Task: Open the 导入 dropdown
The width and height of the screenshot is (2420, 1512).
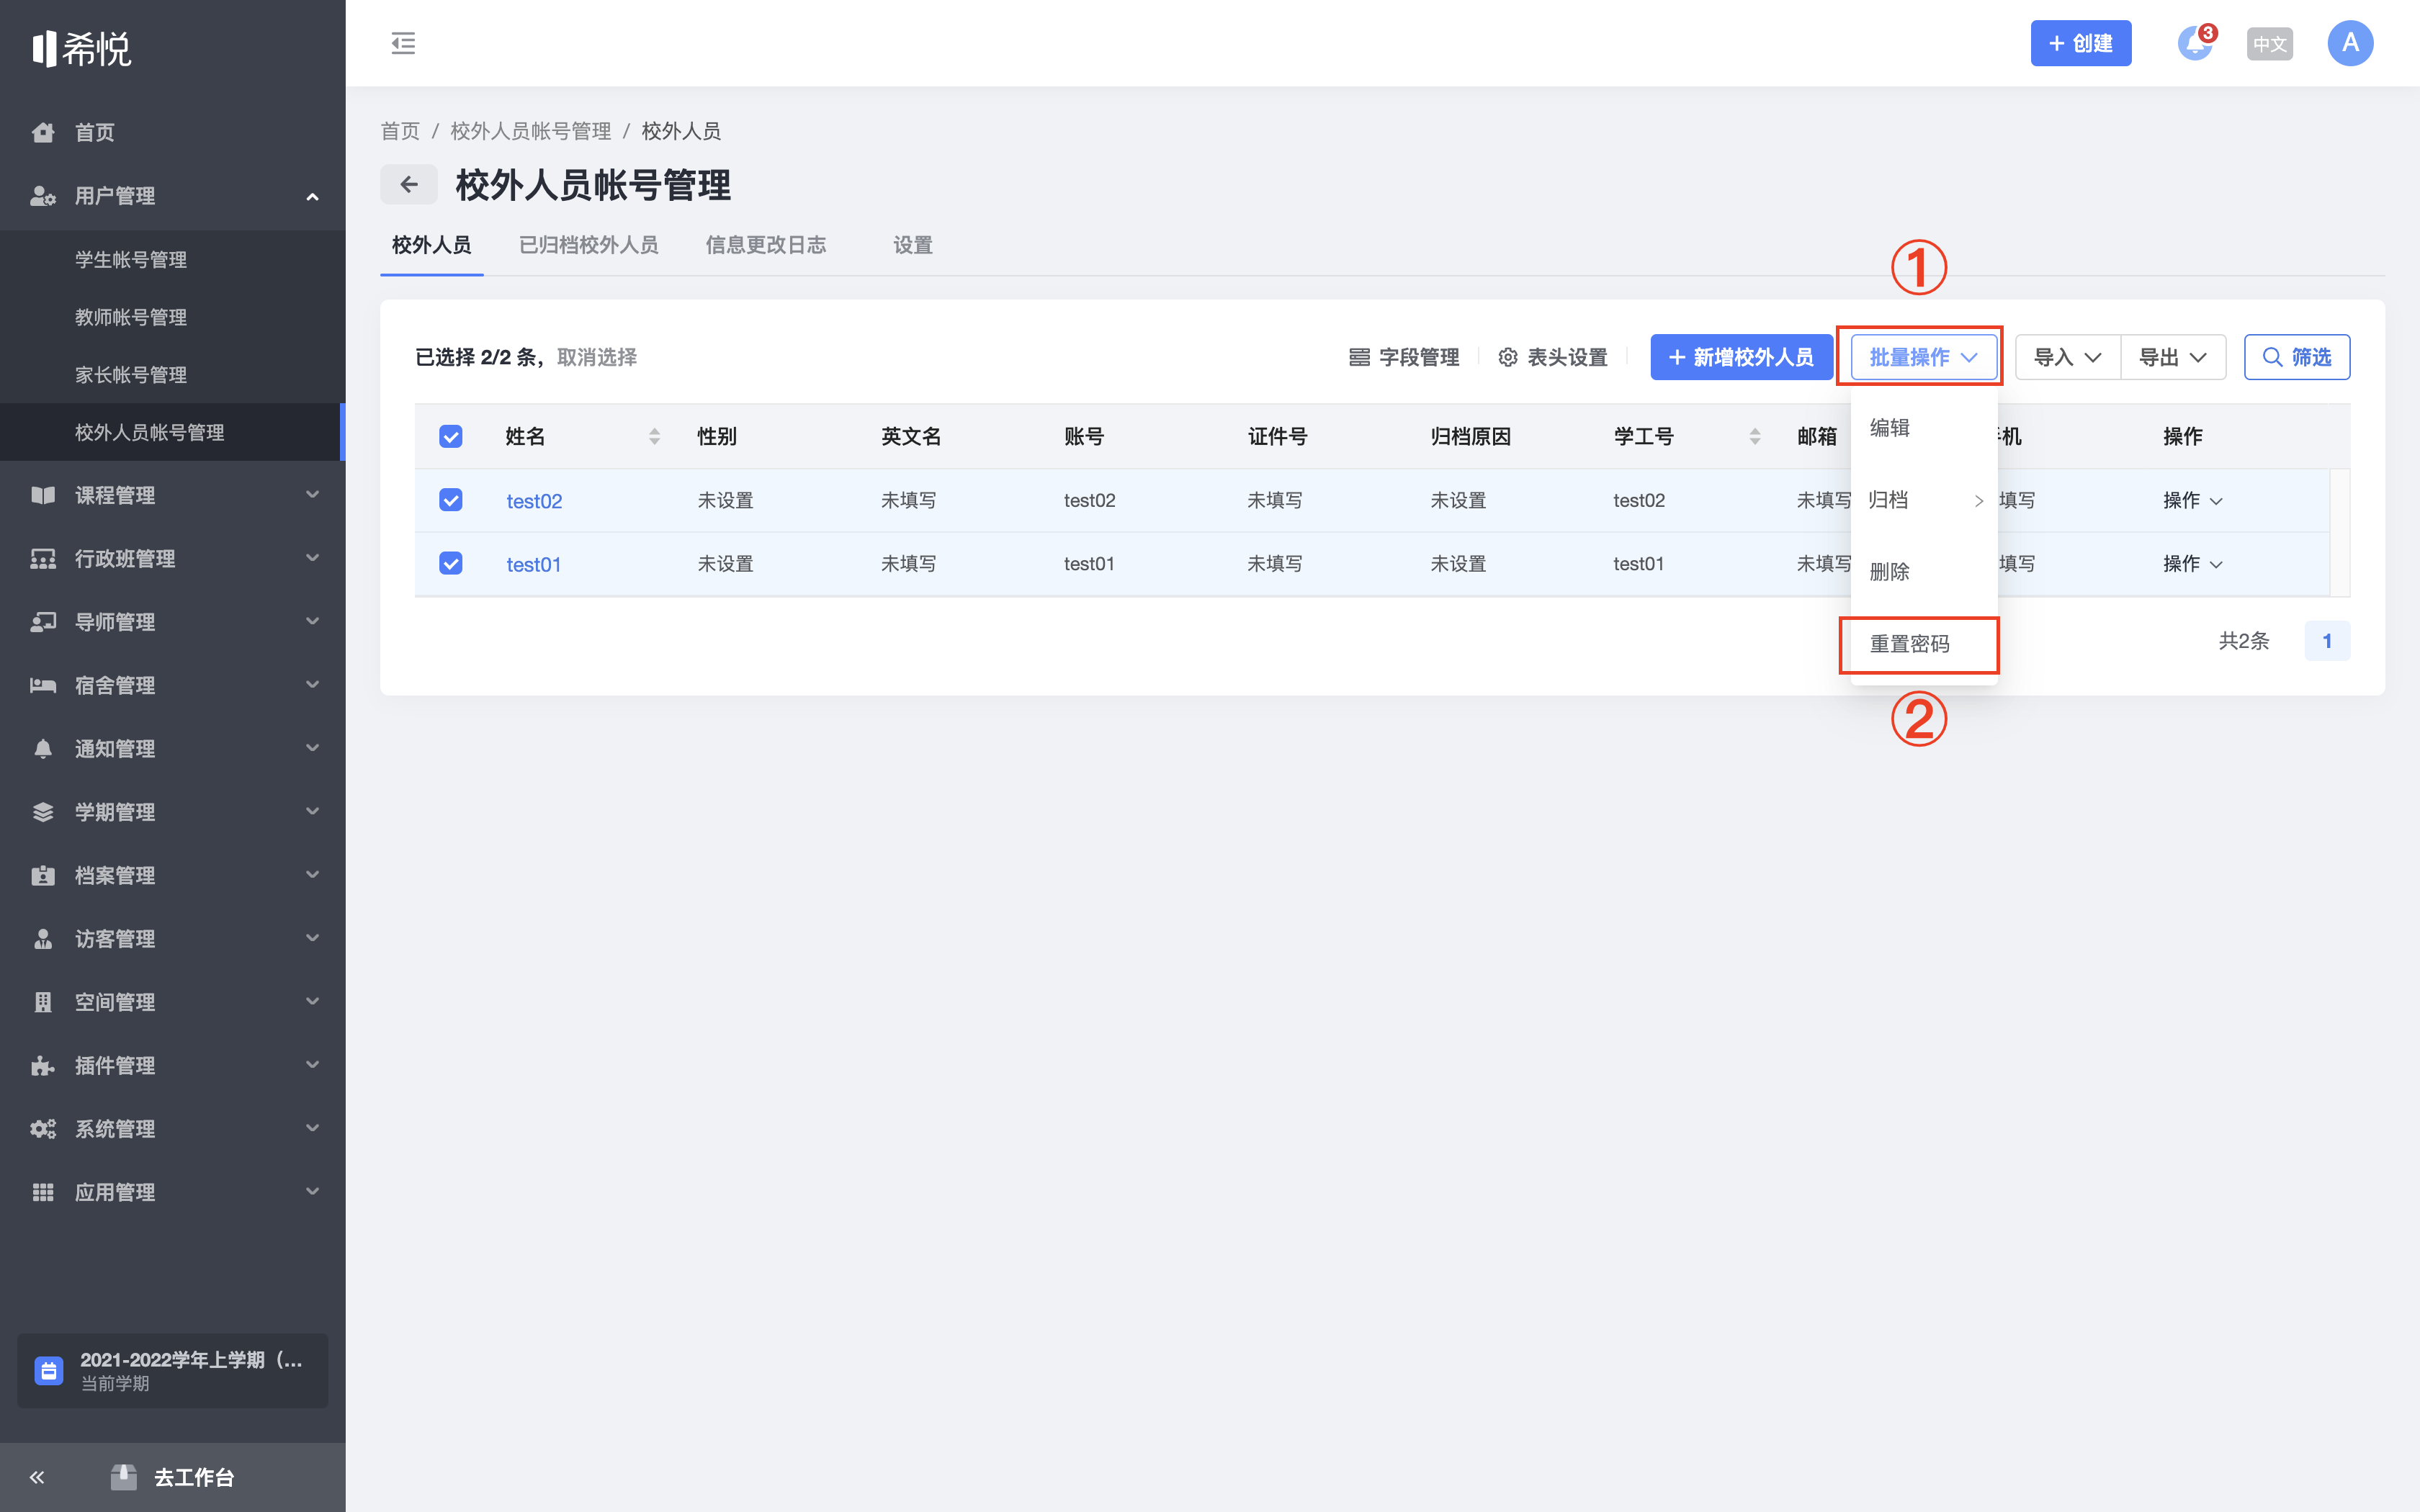Action: [x=2067, y=357]
